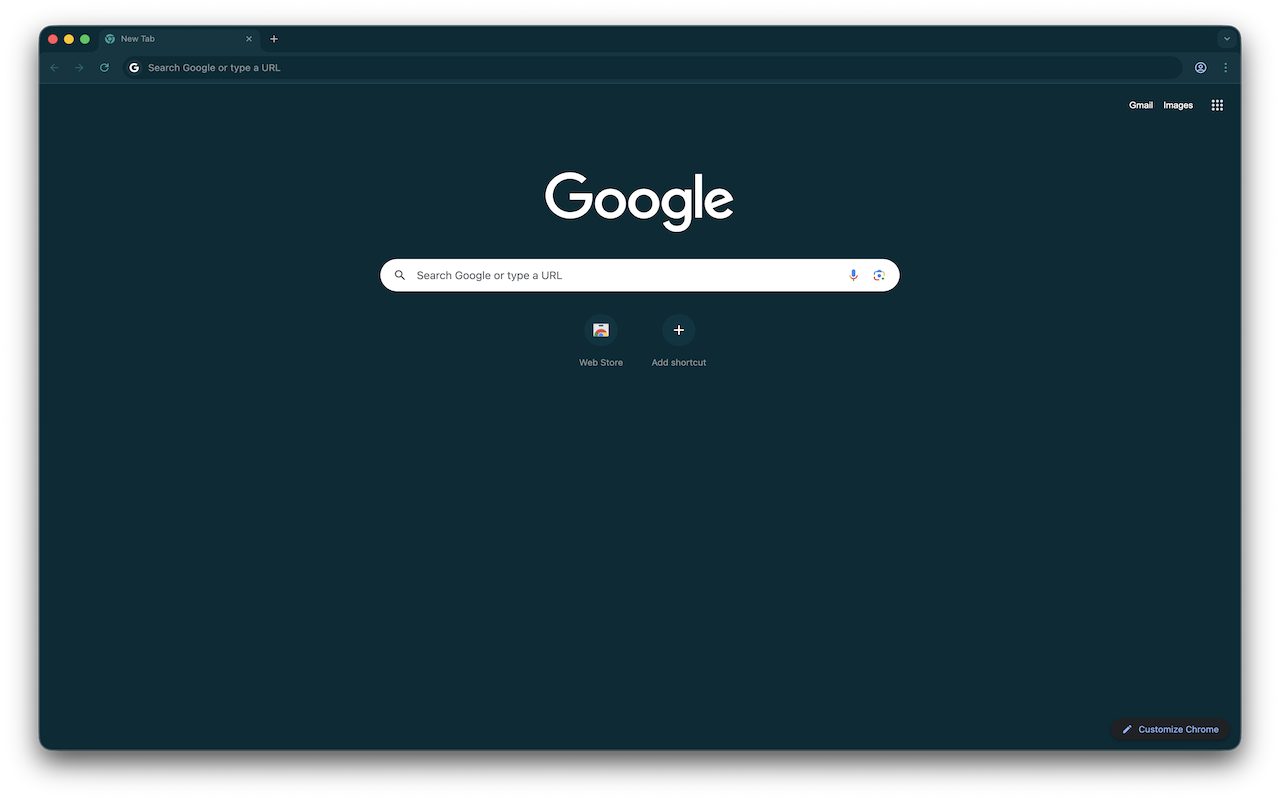This screenshot has height=800, width=1280.
Task: Click the Google icon in the address bar
Action: click(134, 68)
